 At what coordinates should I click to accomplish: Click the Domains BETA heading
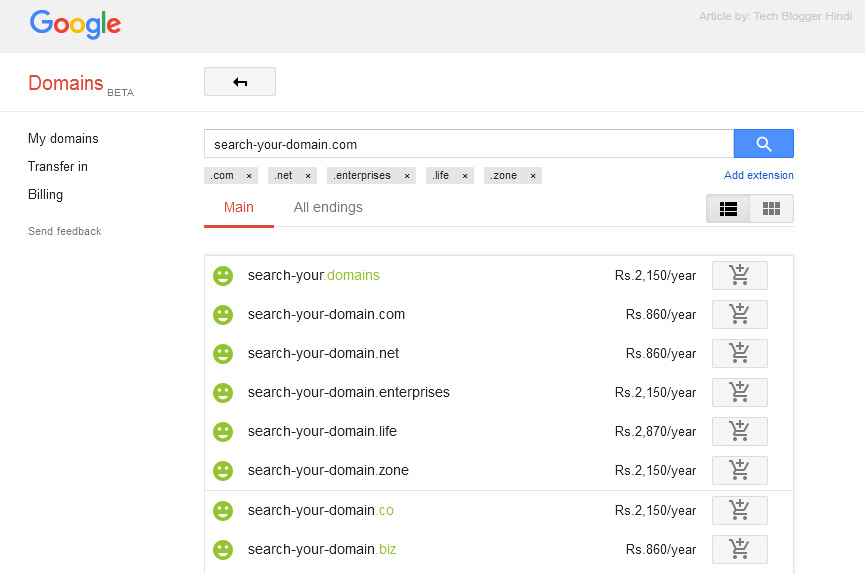pyautogui.click(x=81, y=84)
